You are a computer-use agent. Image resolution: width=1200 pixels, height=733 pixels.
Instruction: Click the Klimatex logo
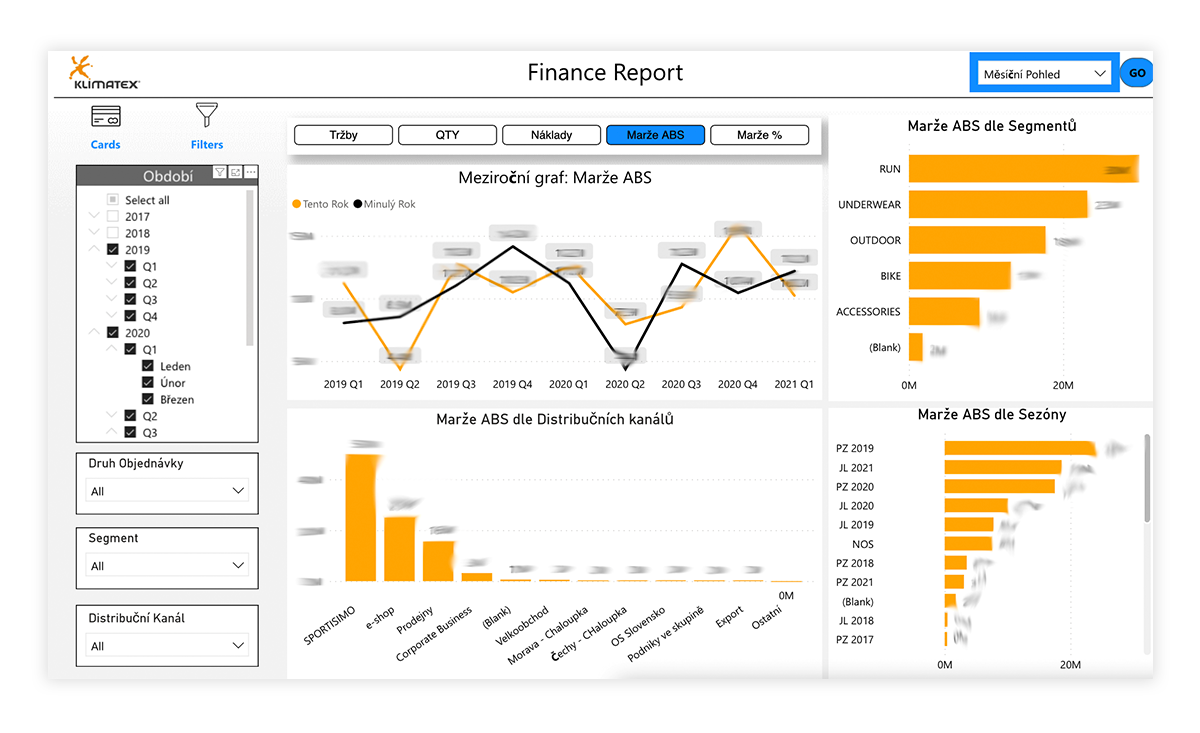pos(104,73)
